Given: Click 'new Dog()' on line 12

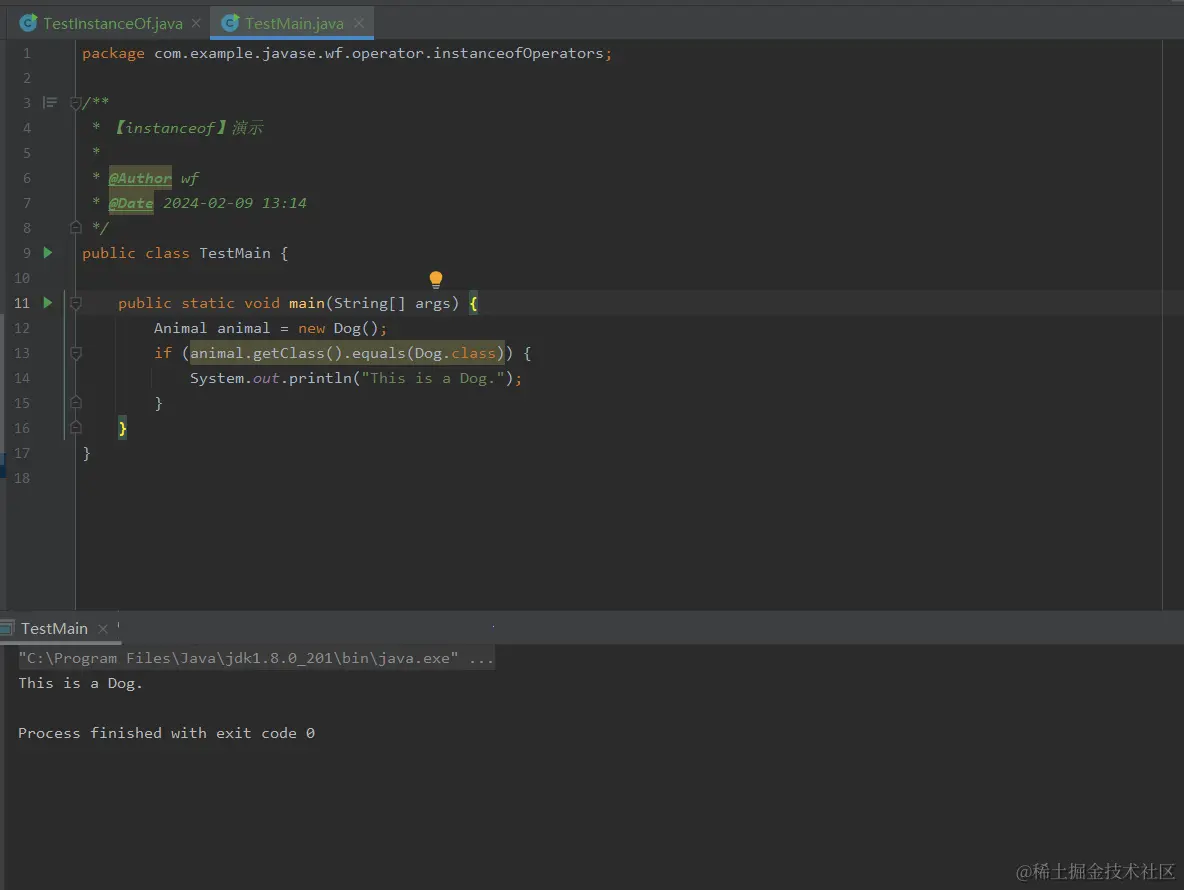Looking at the screenshot, I should 338,328.
